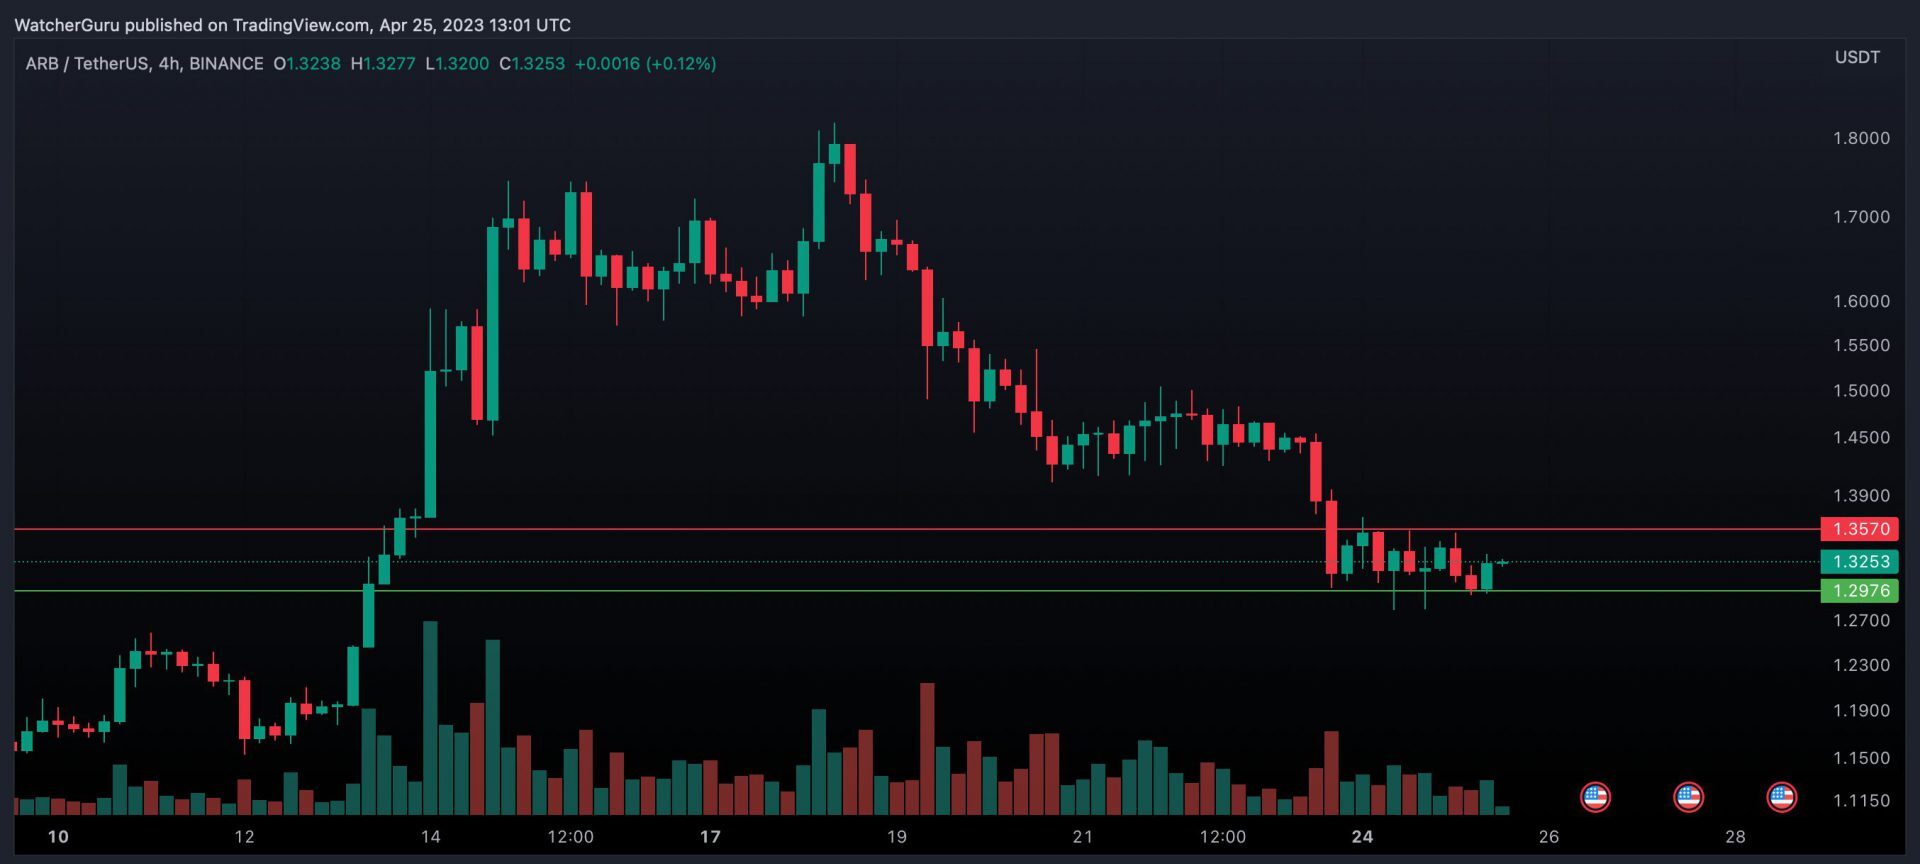Screen dimensions: 1920x864
Task: Click the middle US economic event flag icon
Action: [1688, 797]
